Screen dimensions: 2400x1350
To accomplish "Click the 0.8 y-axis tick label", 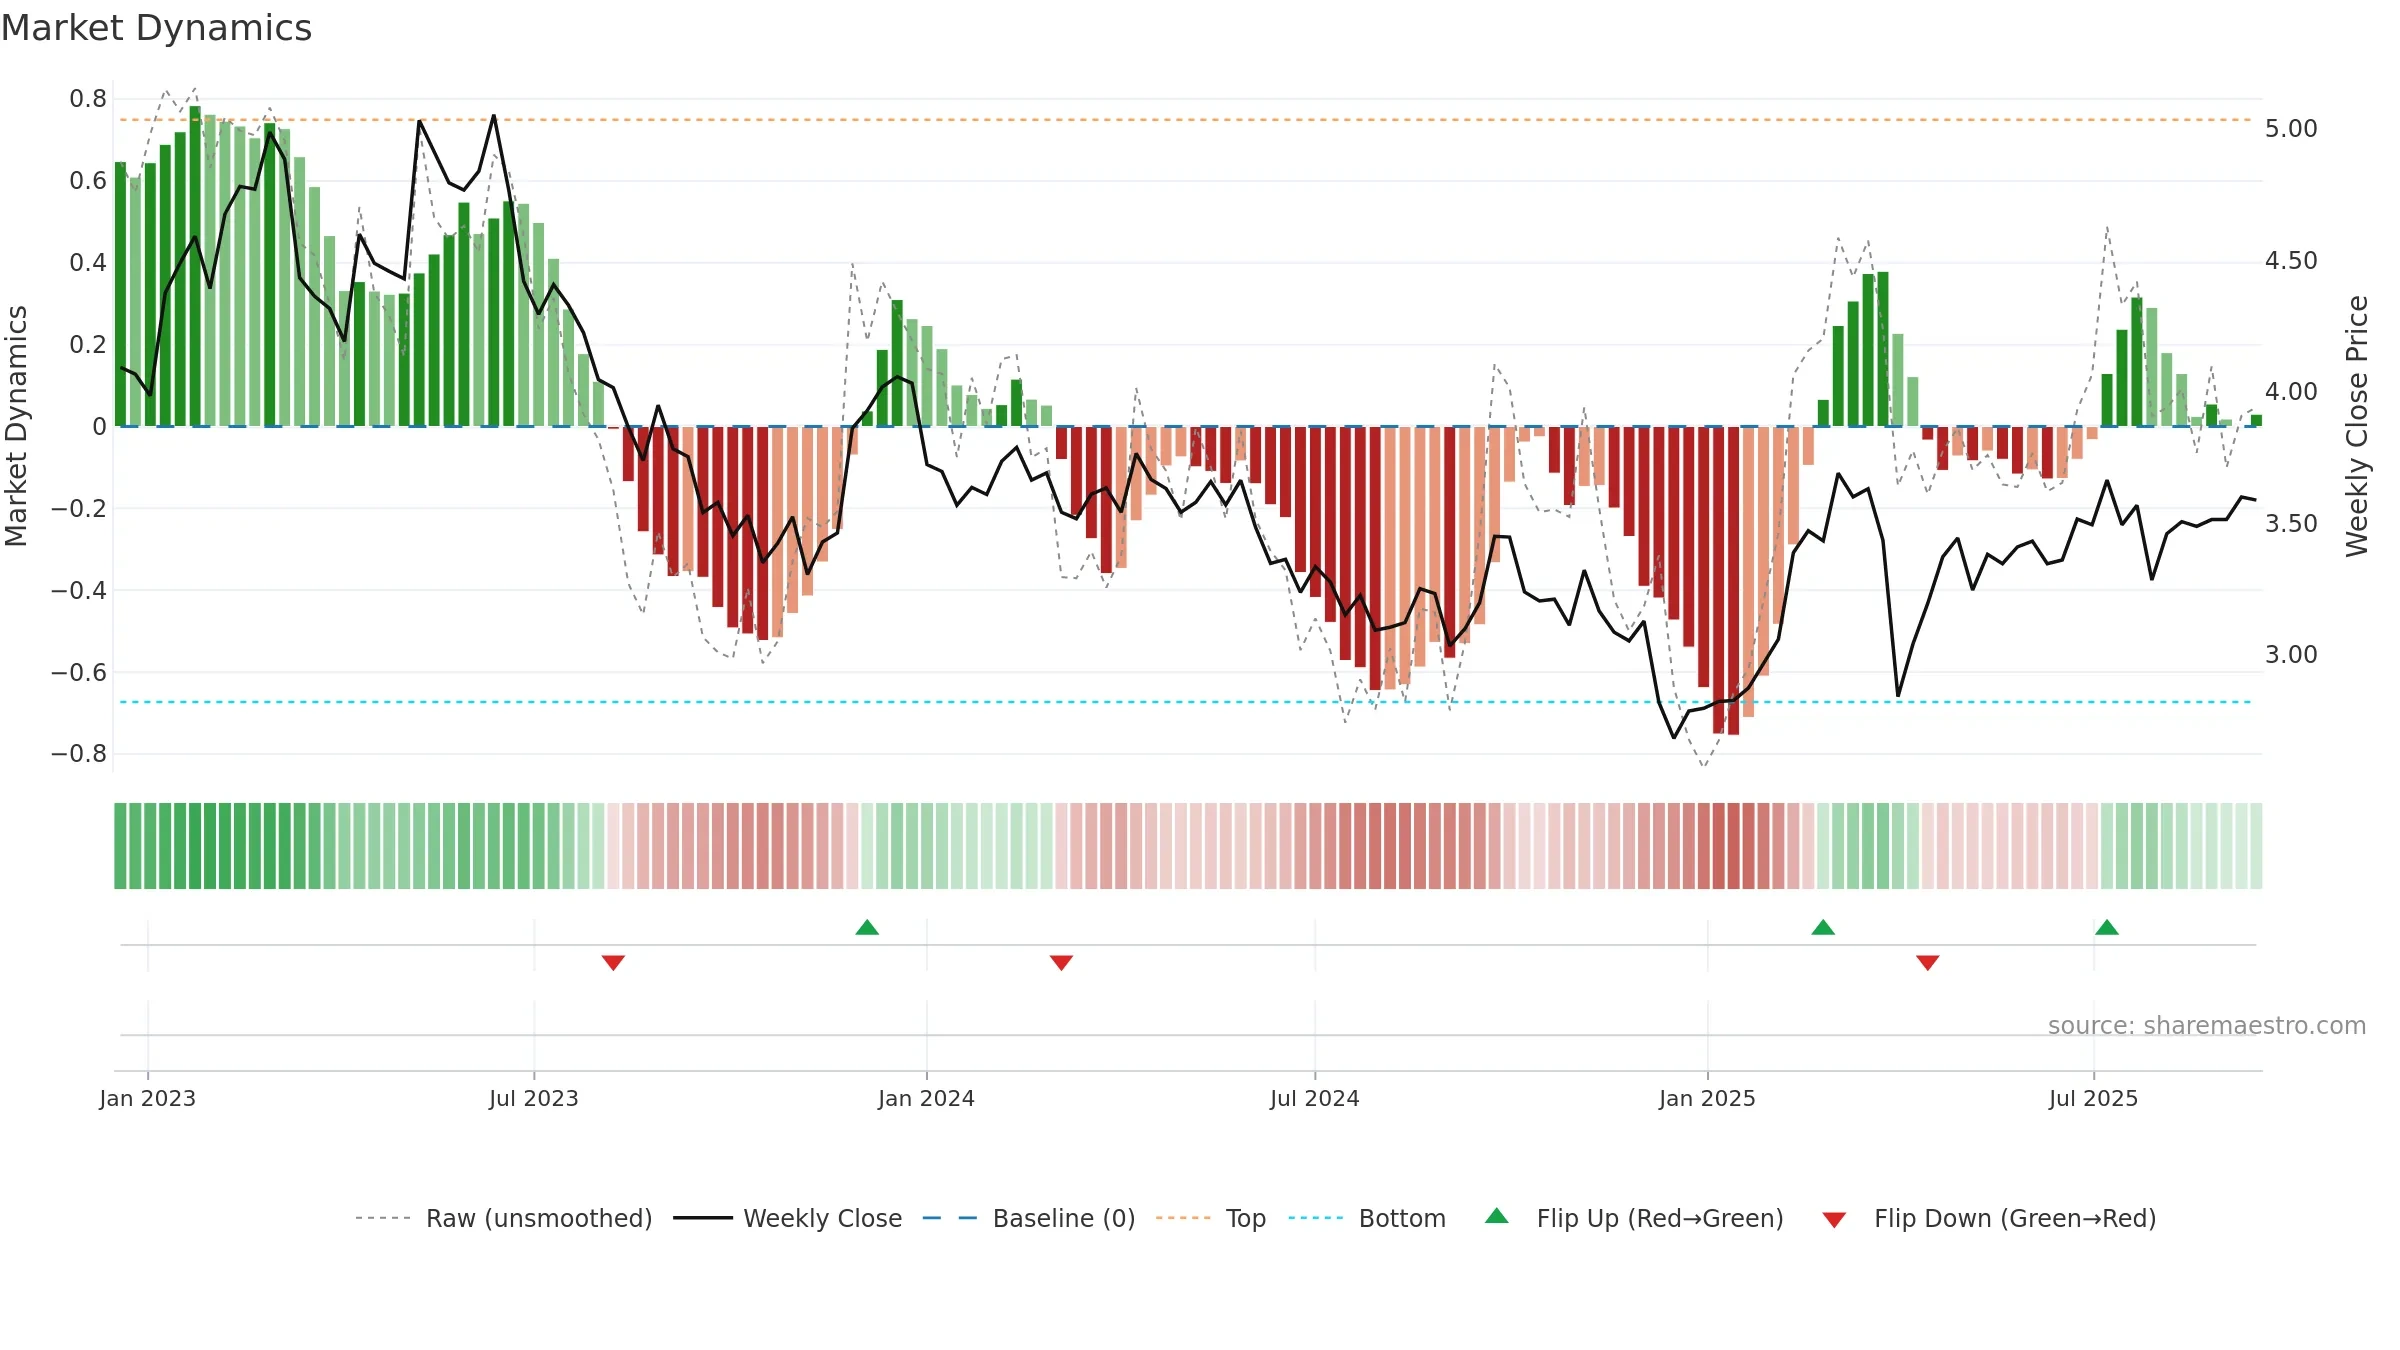I will coord(88,99).
